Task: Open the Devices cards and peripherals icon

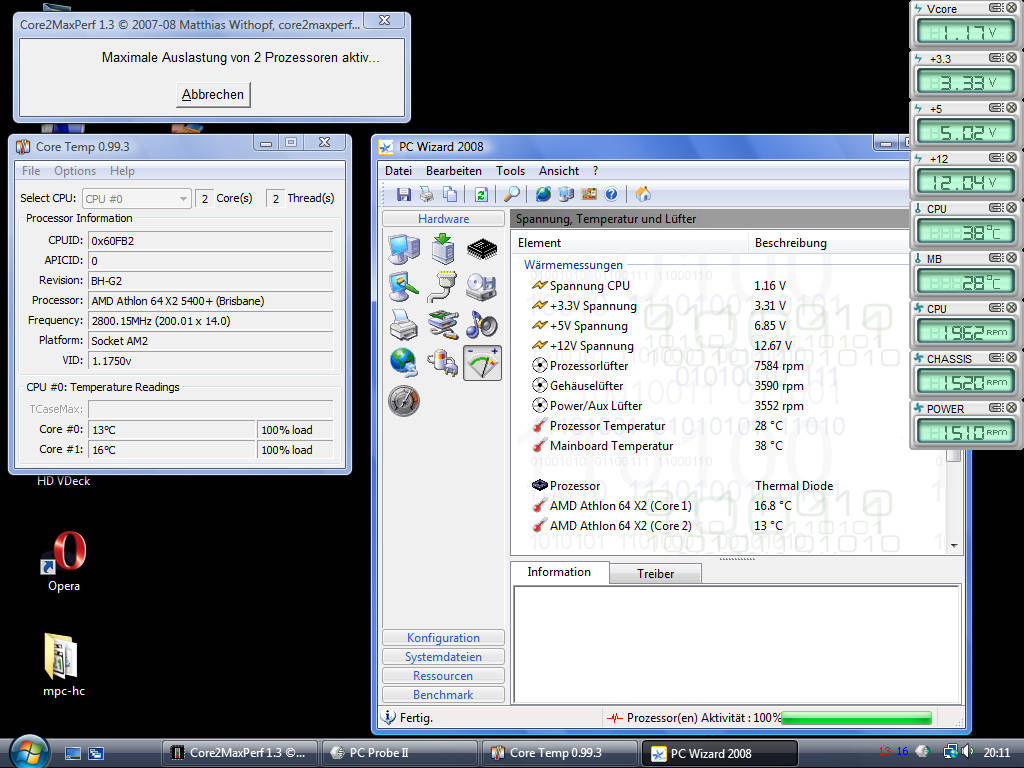Action: 443,325
